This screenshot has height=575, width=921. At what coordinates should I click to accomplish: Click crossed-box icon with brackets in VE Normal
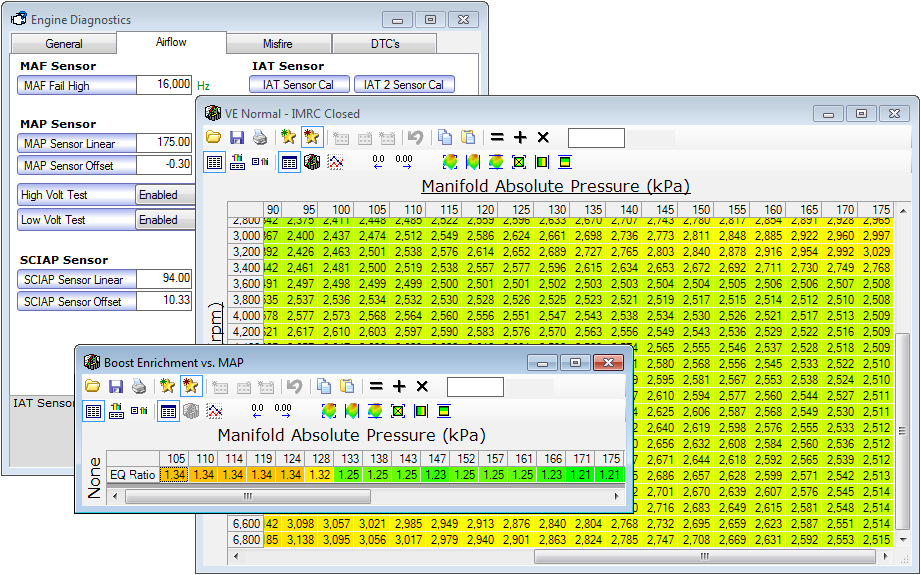[519, 162]
